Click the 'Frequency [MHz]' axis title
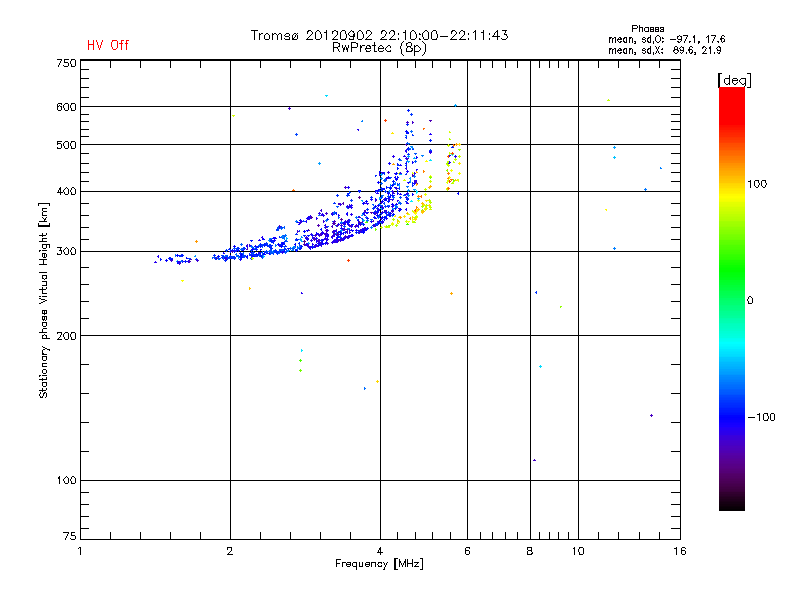Viewport: 800px width, 600px height. pos(379,564)
